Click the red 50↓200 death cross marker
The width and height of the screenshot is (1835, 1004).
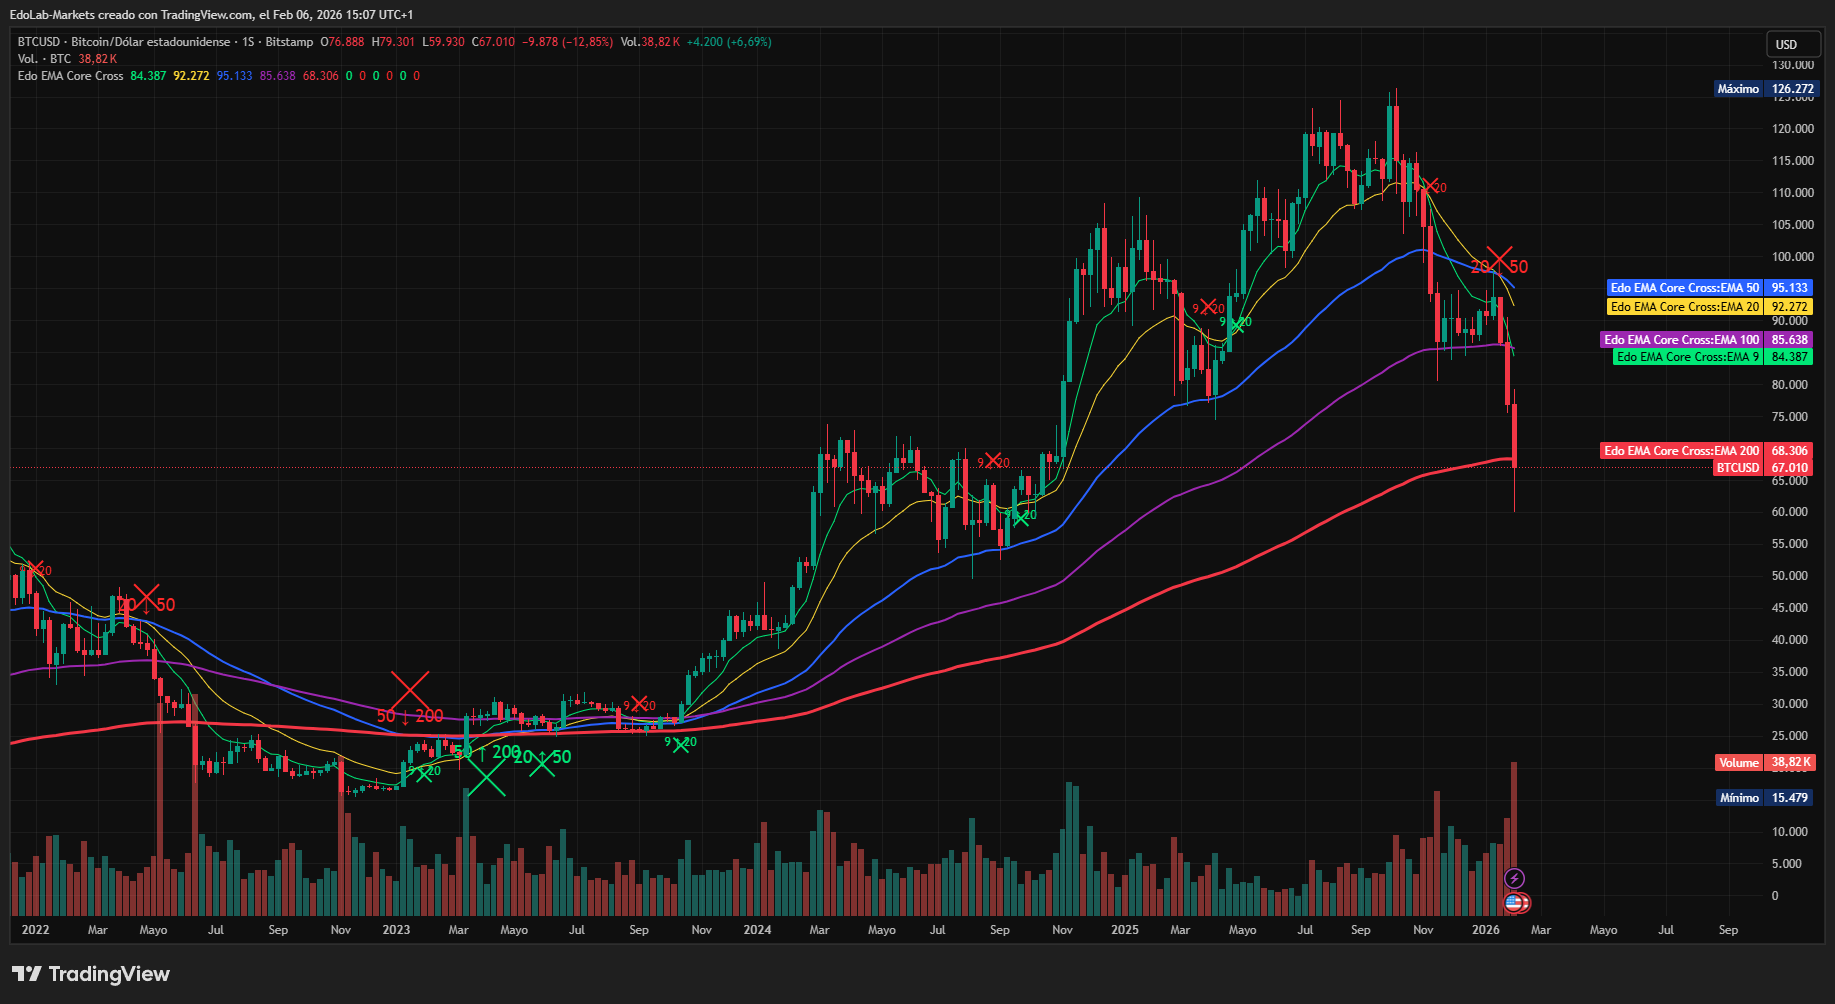pyautogui.click(x=410, y=688)
